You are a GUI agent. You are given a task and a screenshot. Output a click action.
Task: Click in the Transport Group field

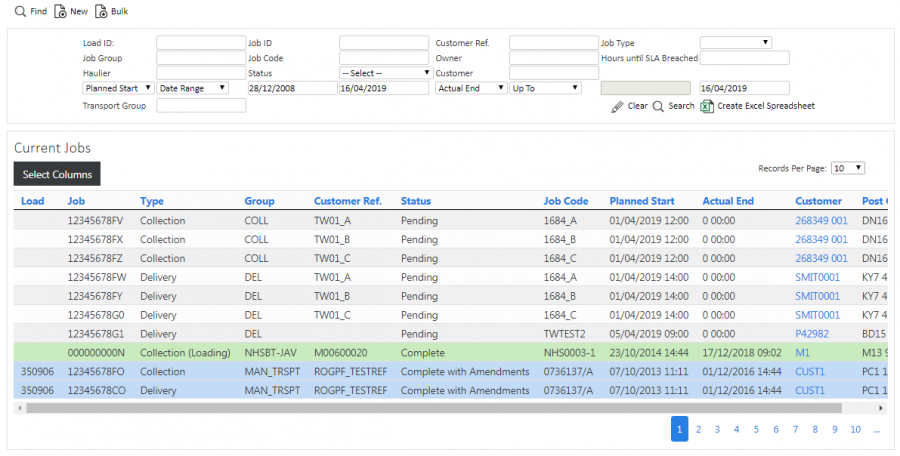201,106
